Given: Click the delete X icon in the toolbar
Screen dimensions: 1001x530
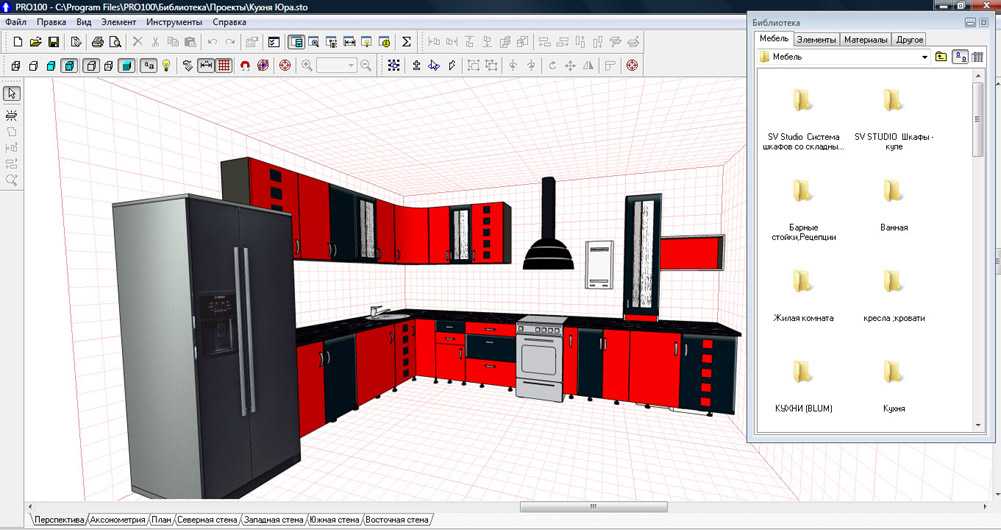Looking at the screenshot, I should 137,42.
